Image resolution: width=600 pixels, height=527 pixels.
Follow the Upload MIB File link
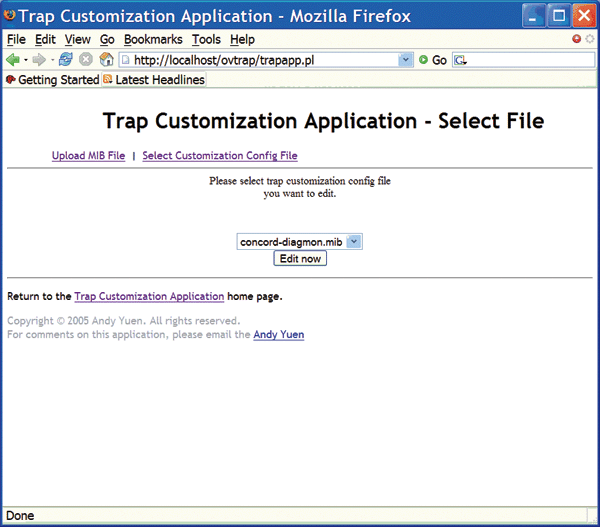coord(88,156)
